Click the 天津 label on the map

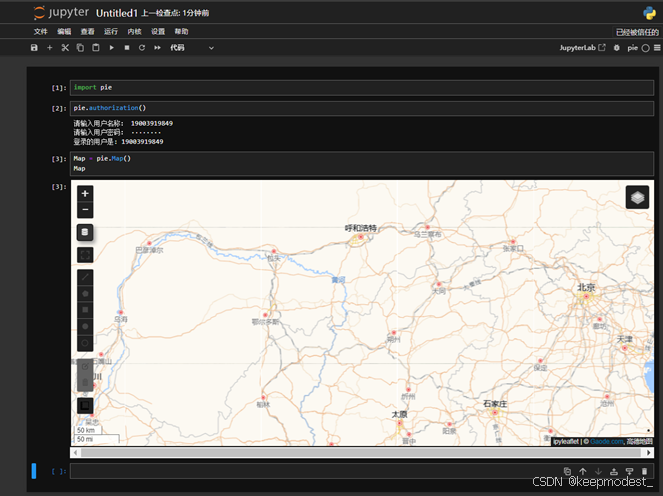tap(625, 339)
